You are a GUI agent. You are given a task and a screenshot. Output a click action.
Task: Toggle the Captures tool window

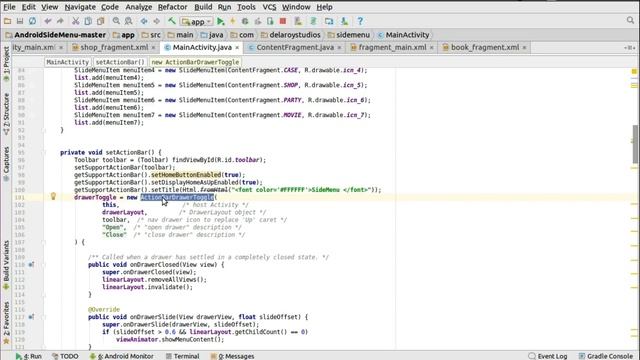tap(6, 164)
